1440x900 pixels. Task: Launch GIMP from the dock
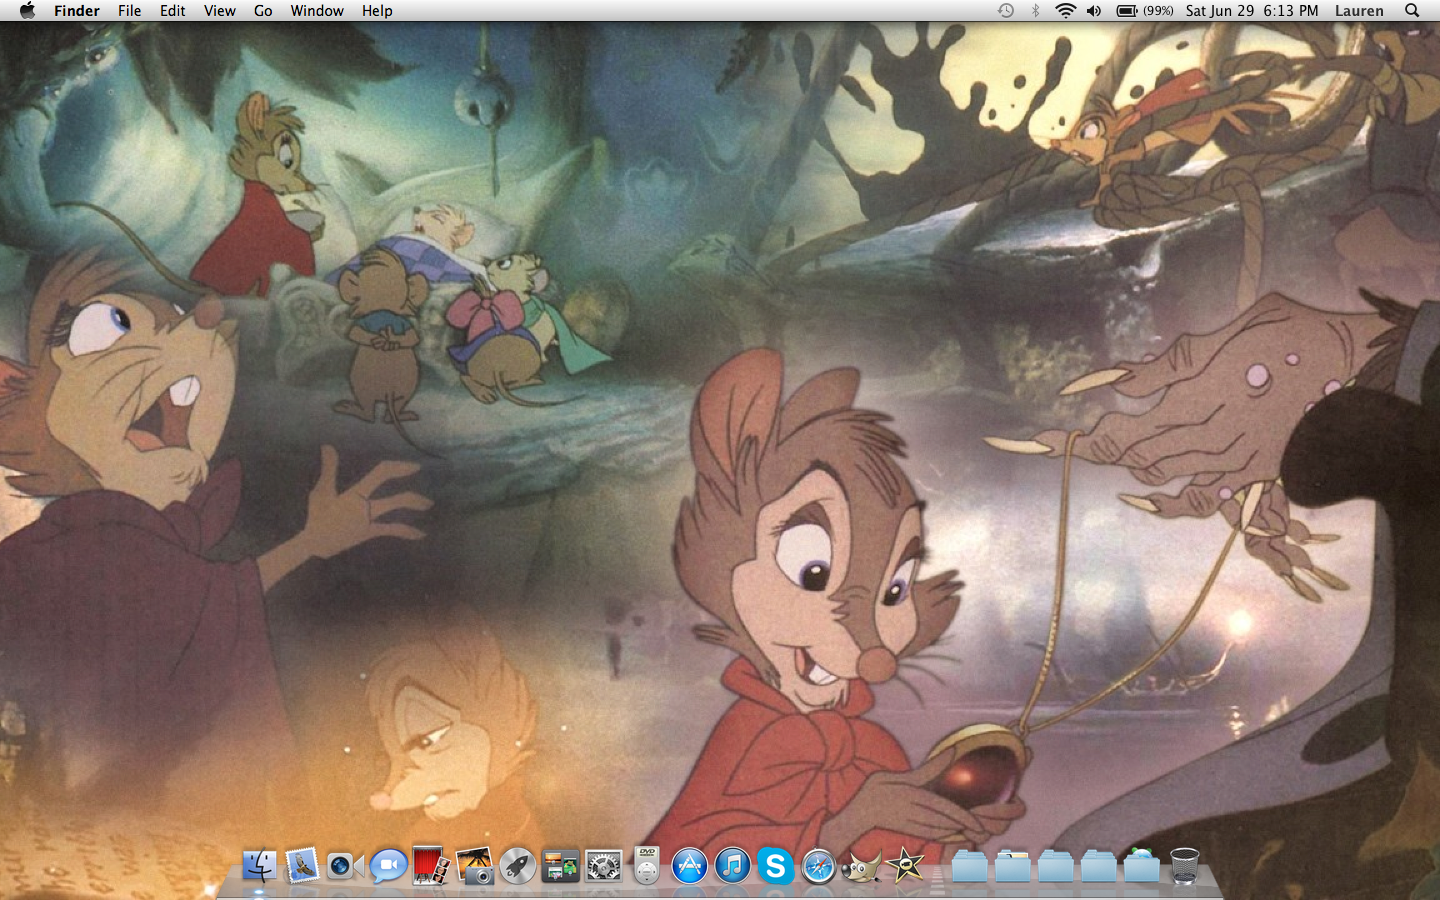pos(861,866)
